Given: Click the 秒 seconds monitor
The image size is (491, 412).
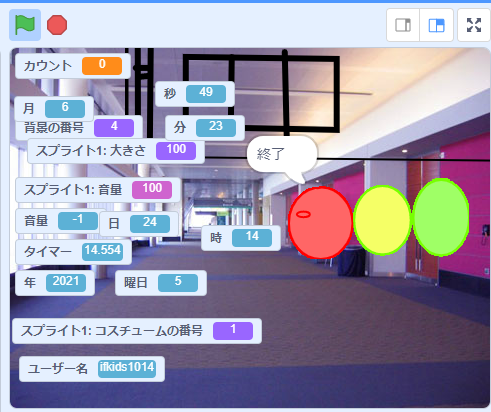Looking at the screenshot, I should (x=195, y=94).
